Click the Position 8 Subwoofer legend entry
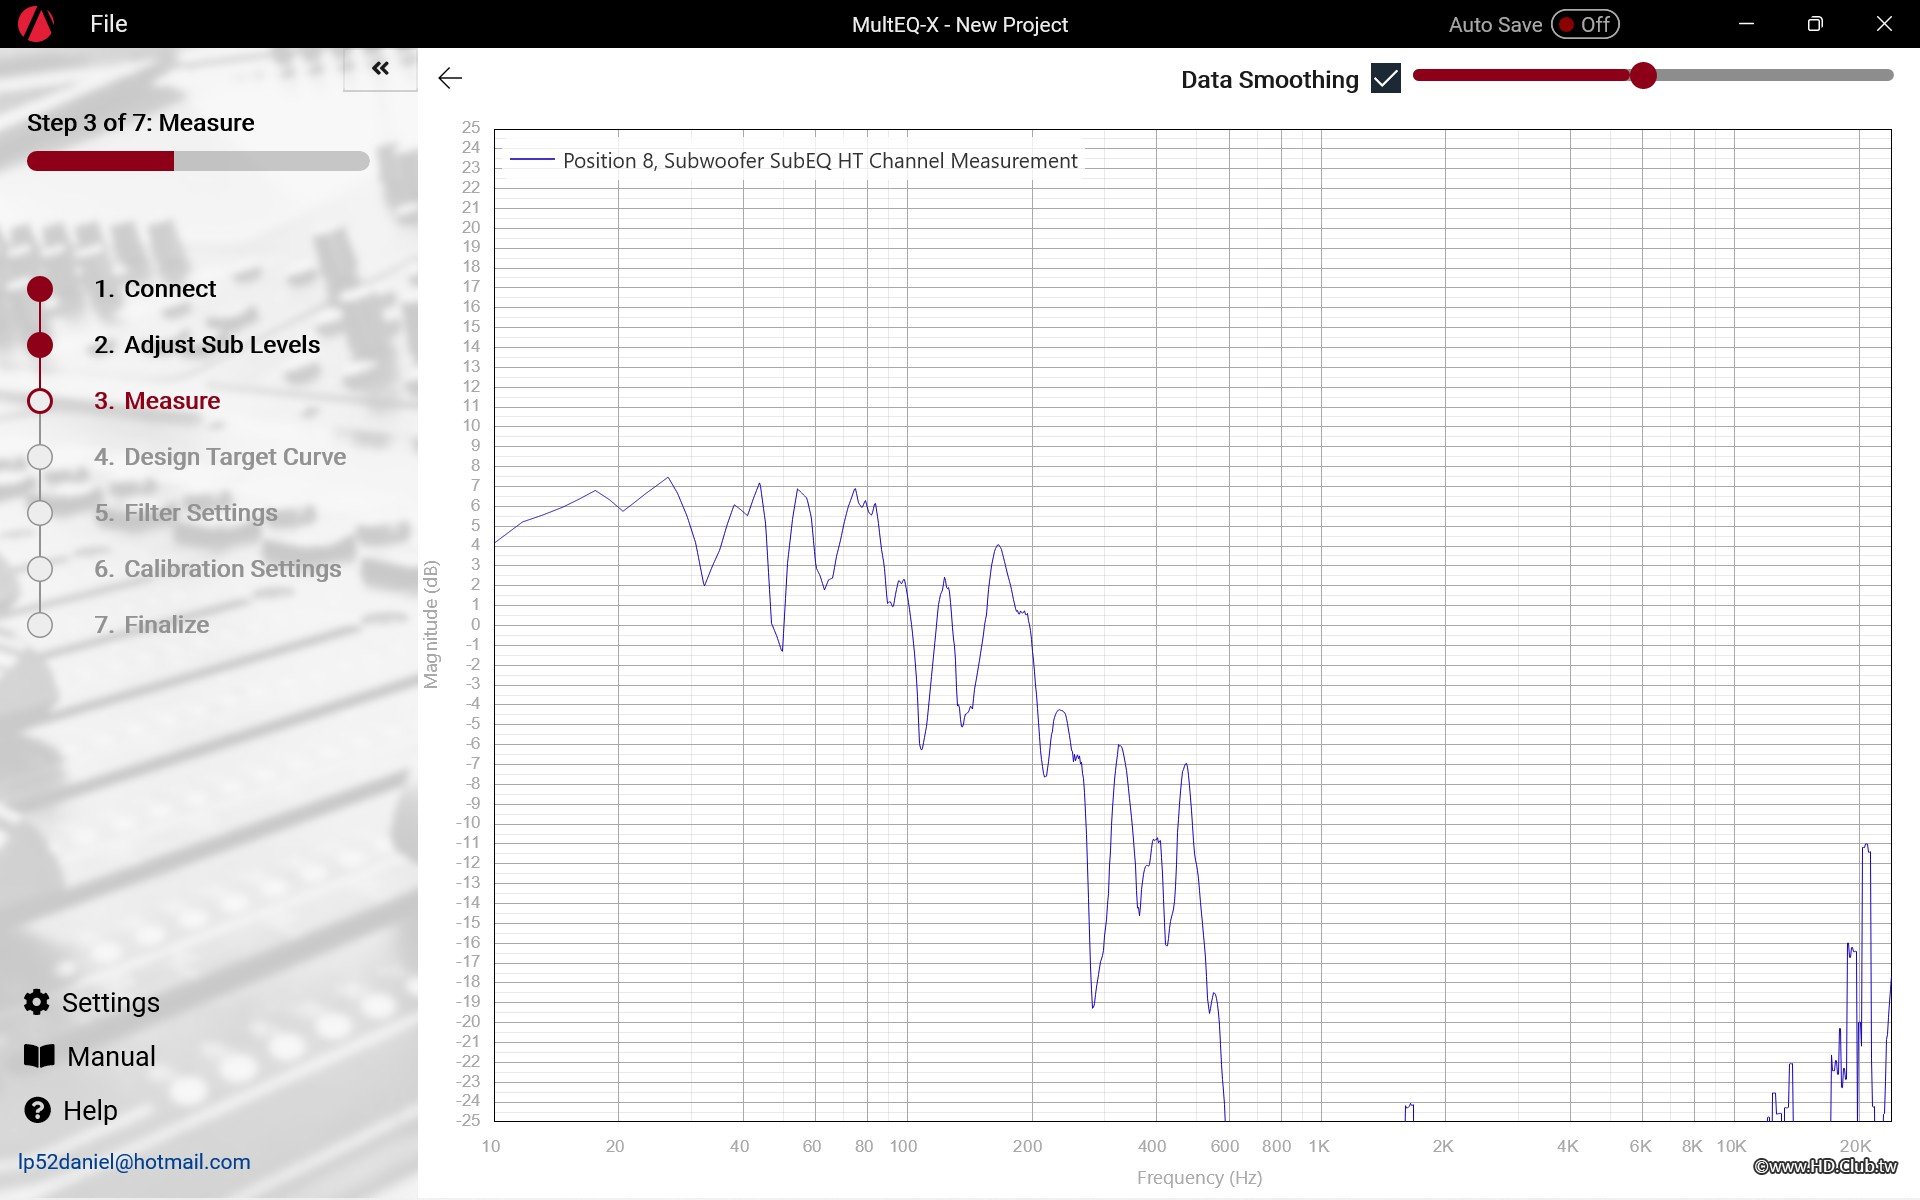 [x=794, y=161]
